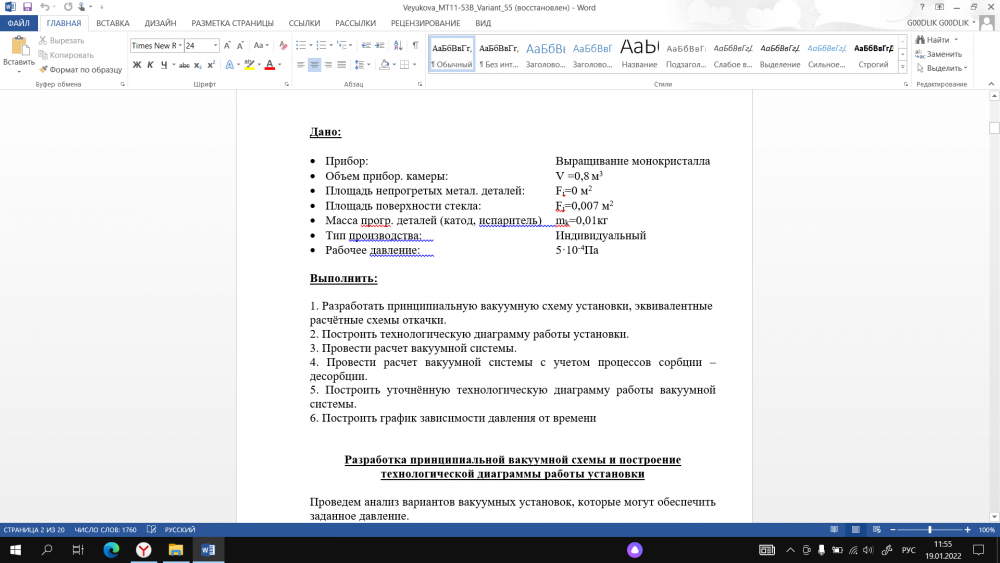Expand the styles gallery more arrow
This screenshot has width=1000, height=563.
[x=904, y=68]
